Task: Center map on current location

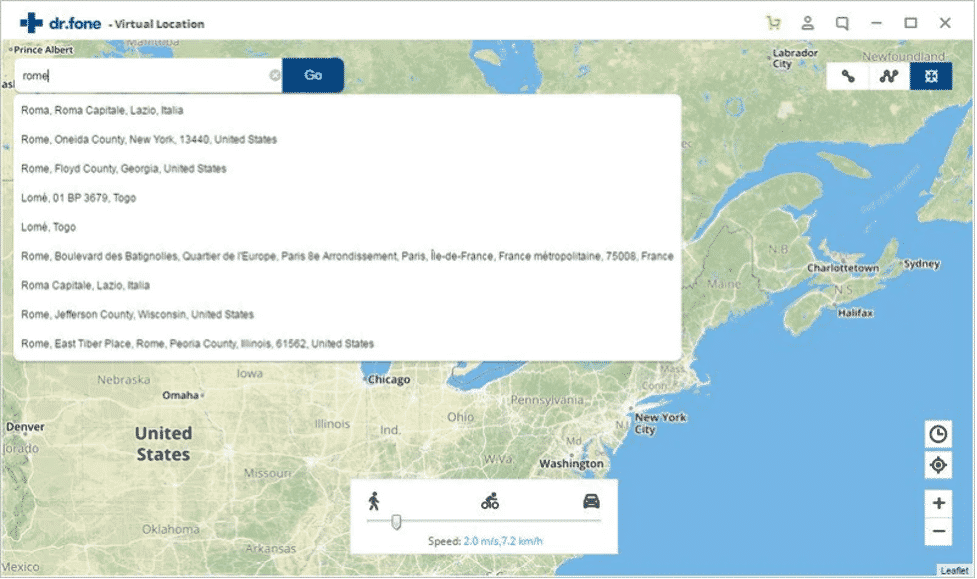Action: tap(938, 465)
